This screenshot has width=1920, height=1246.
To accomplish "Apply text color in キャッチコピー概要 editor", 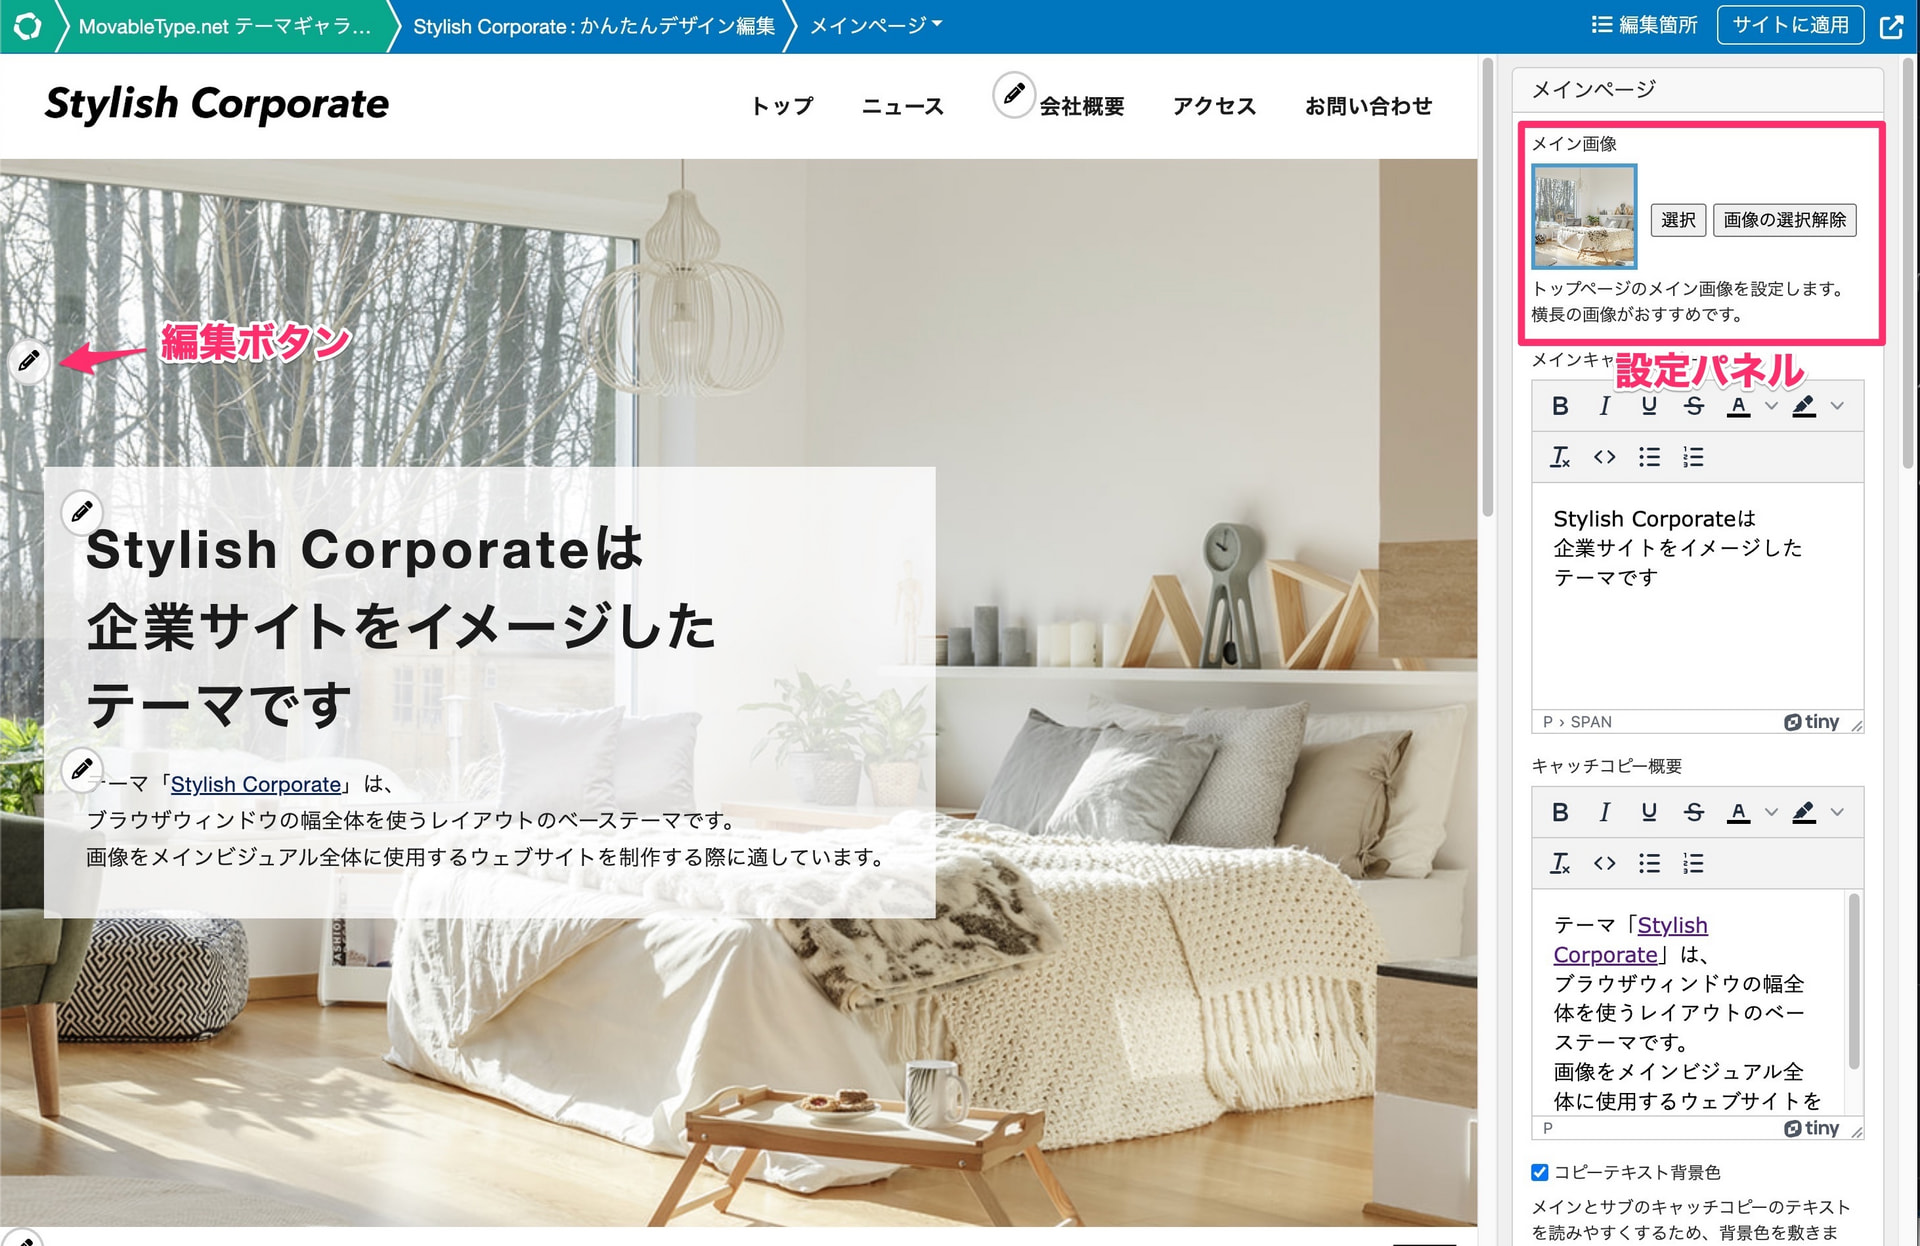I will coord(1739,812).
